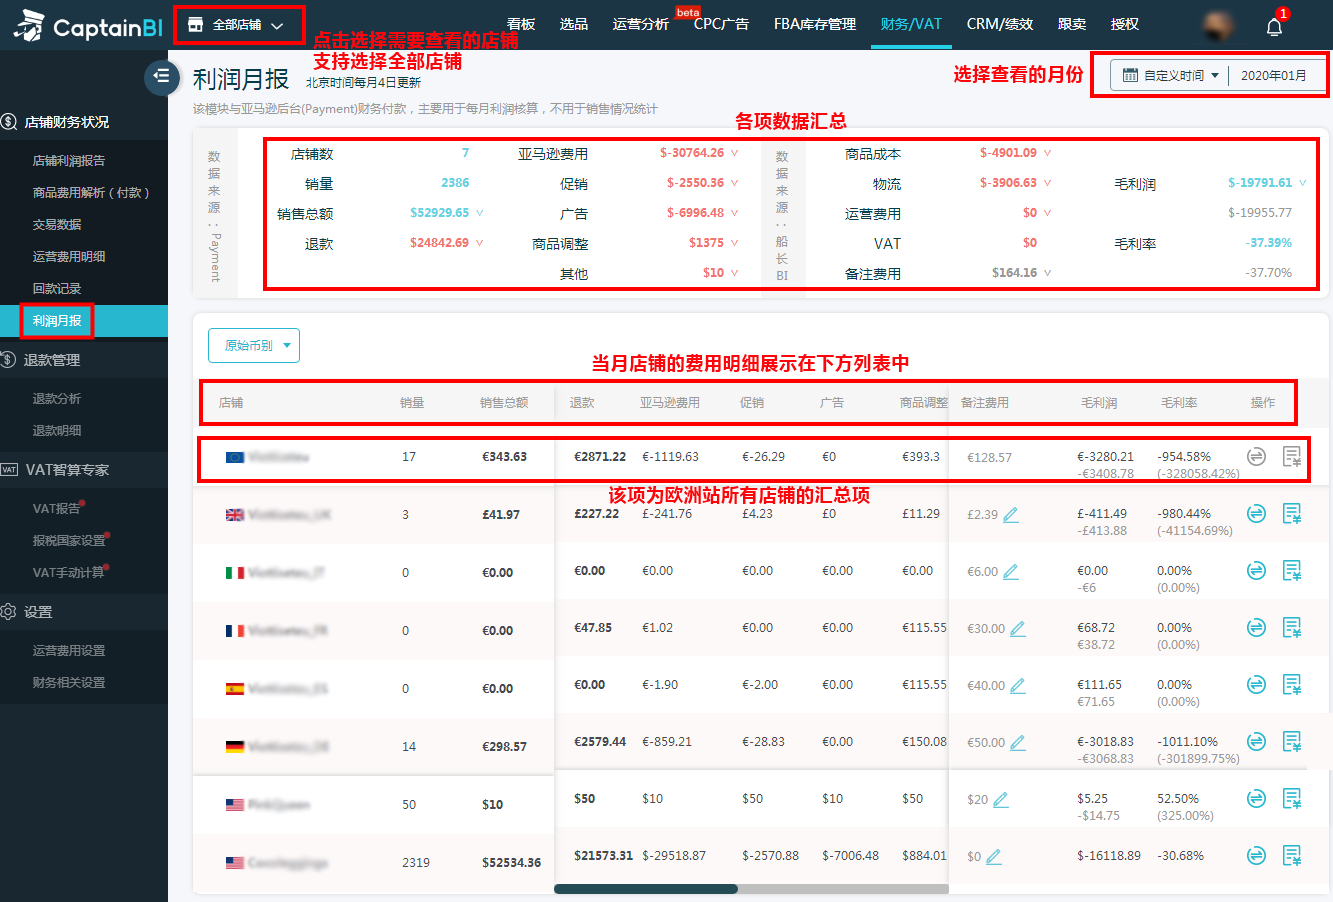Viewport: 1333px width, 902px height.
Task: Expand the 促销 $-2550.36 breakdown
Action: (734, 183)
